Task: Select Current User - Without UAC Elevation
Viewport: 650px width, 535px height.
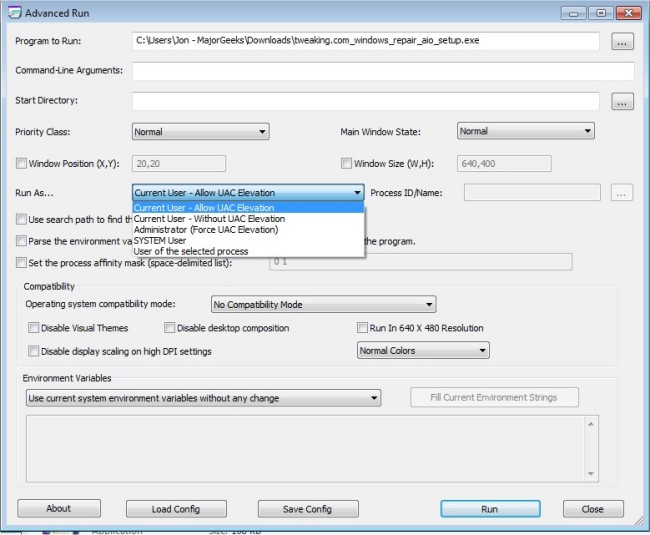Action: (209, 219)
